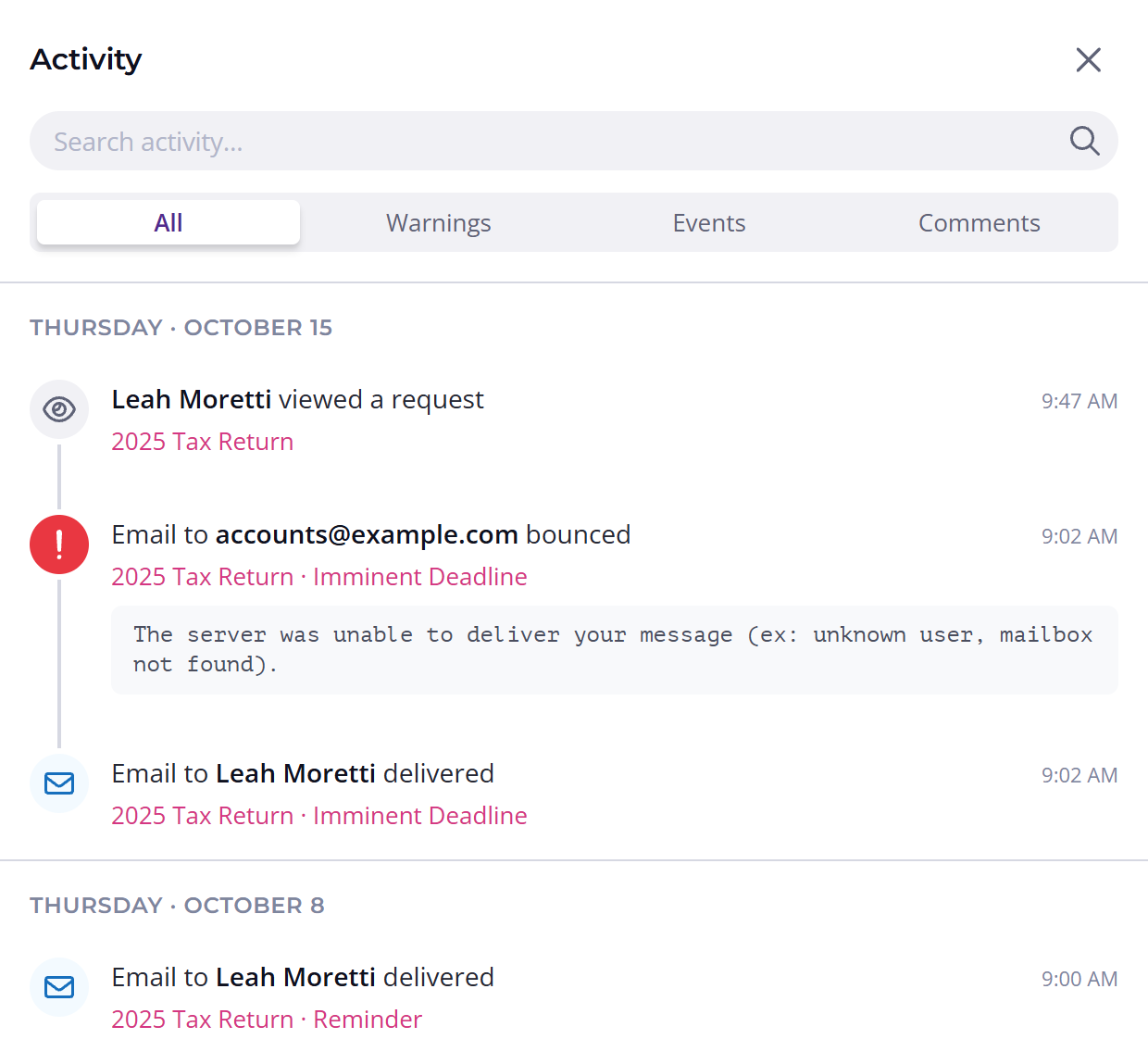Click the Activity panel title
Screen dimensions: 1148x1058
tap(86, 60)
